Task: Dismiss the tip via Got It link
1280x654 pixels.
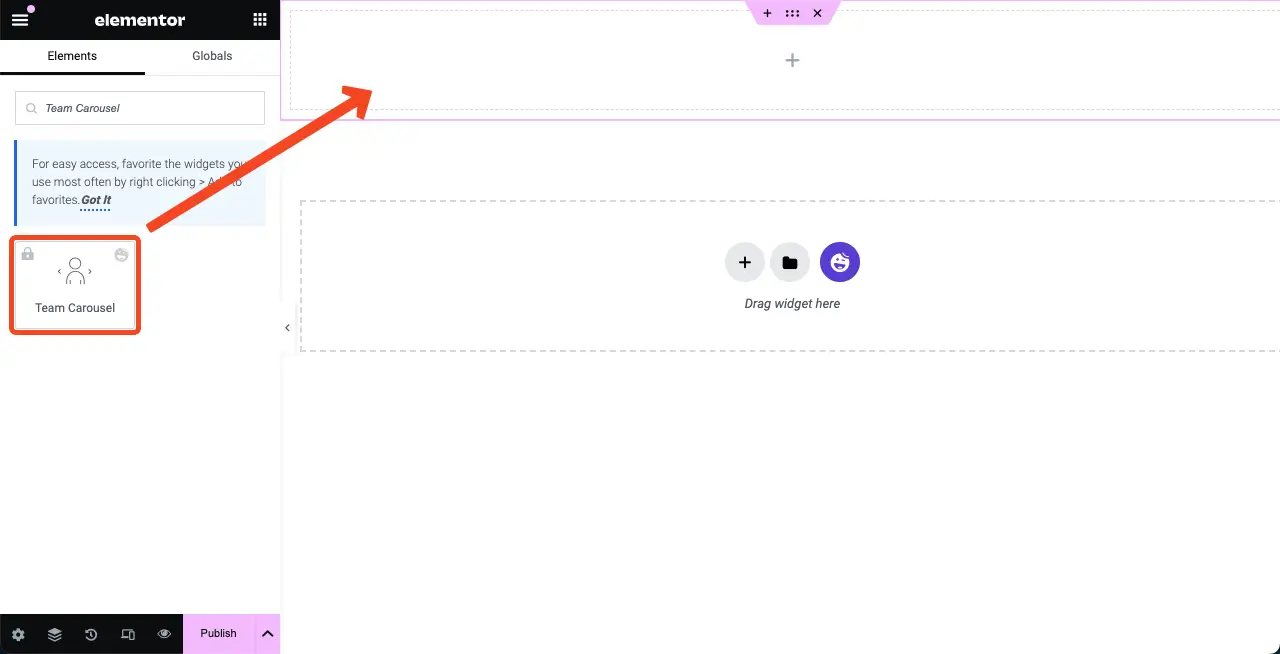Action: 96,200
